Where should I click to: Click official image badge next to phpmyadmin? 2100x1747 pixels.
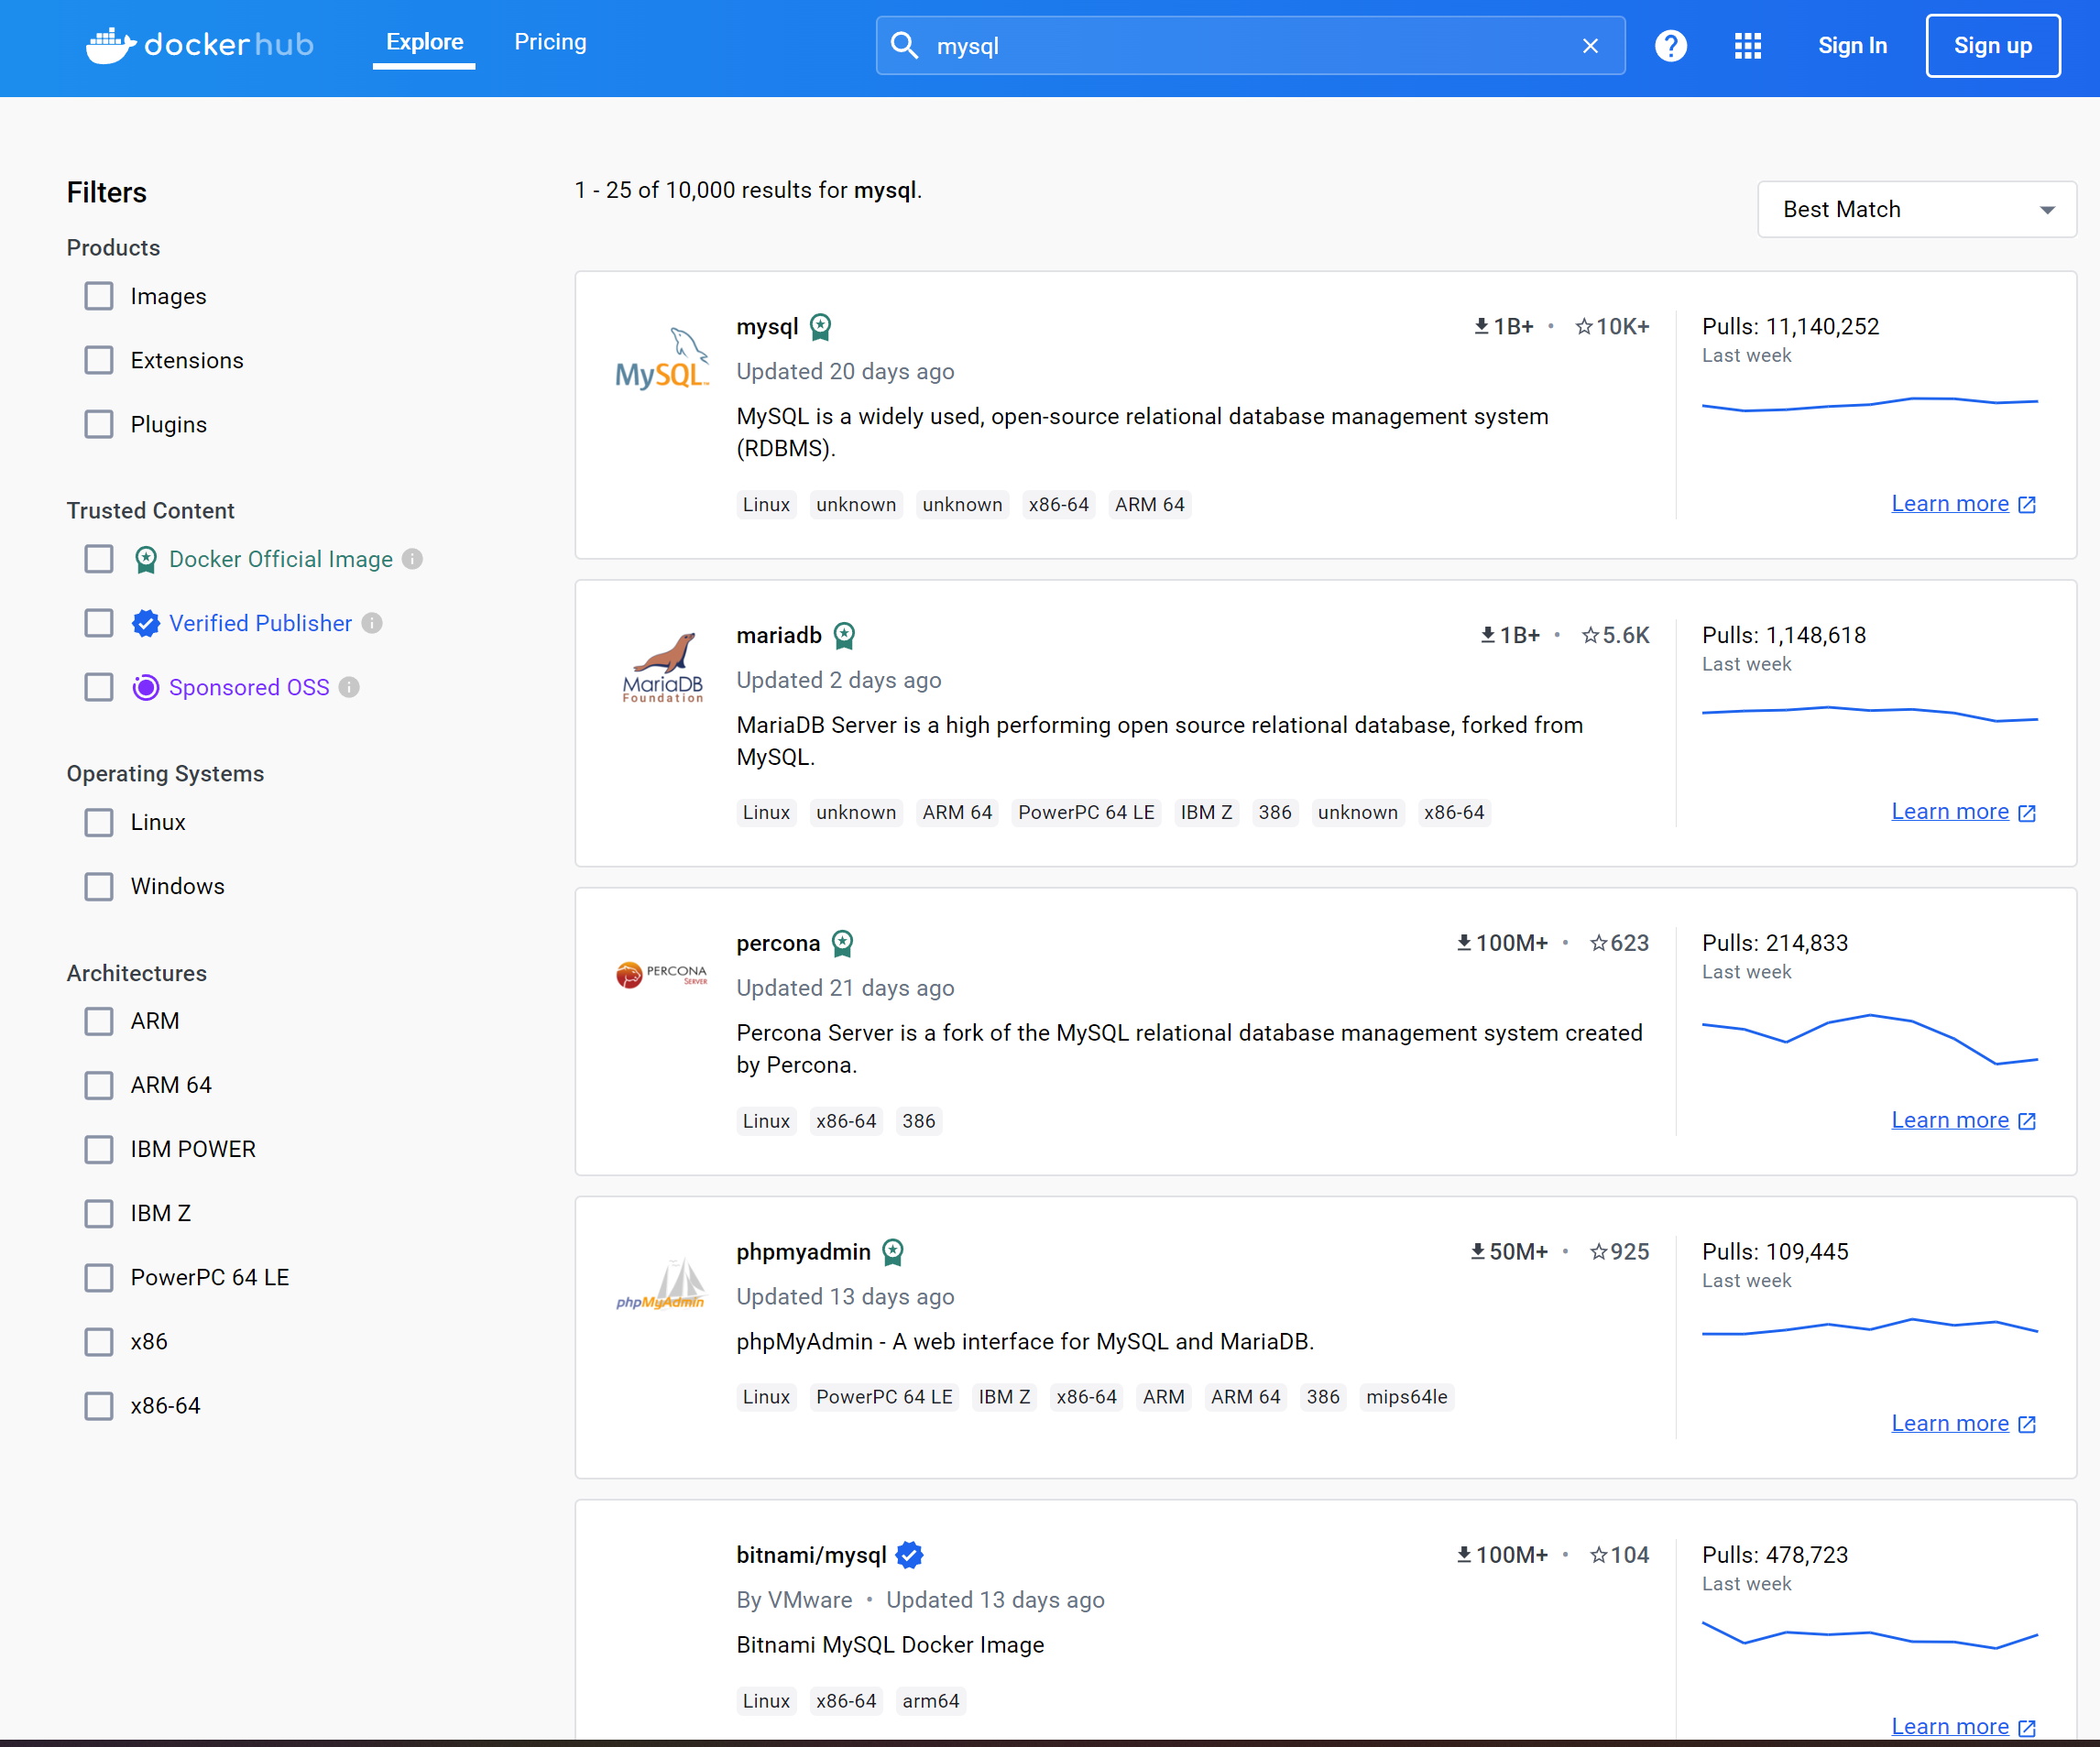pos(893,1252)
